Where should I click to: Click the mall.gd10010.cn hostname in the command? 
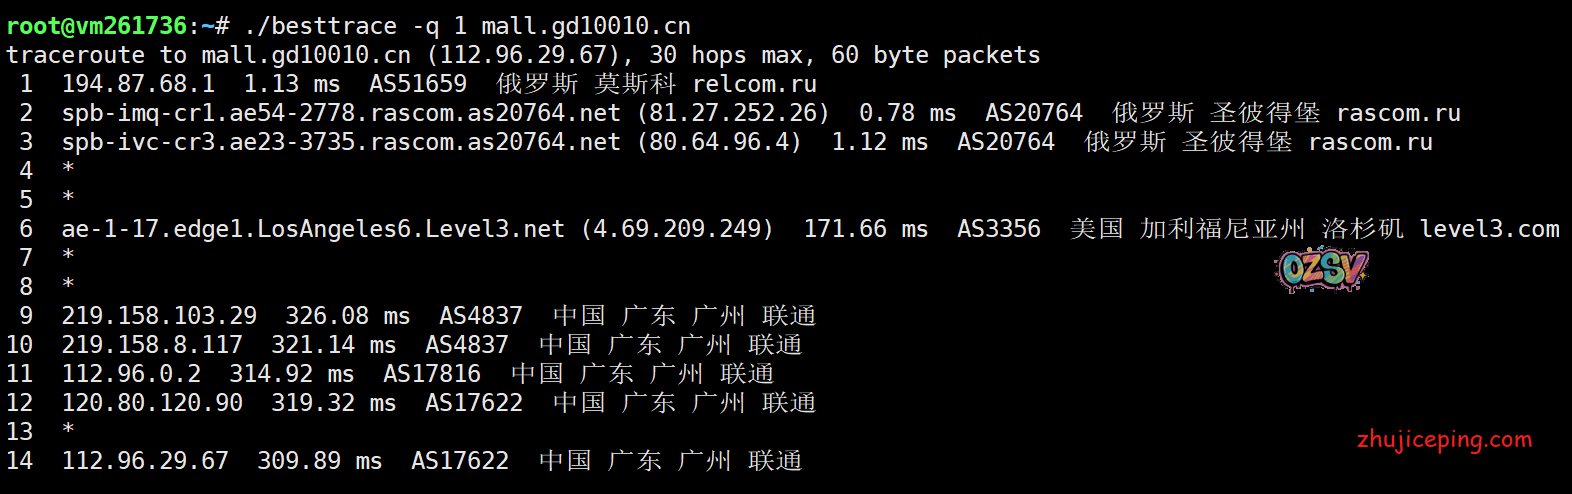[585, 26]
